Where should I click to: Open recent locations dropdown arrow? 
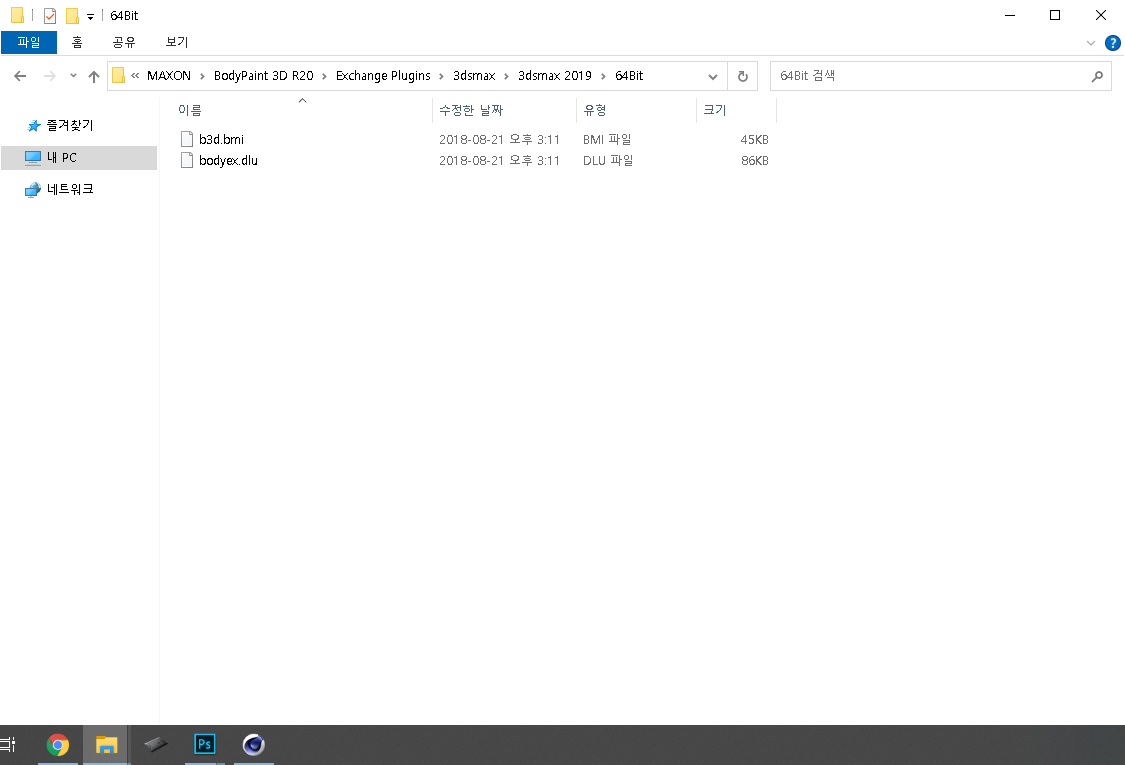pyautogui.click(x=73, y=76)
